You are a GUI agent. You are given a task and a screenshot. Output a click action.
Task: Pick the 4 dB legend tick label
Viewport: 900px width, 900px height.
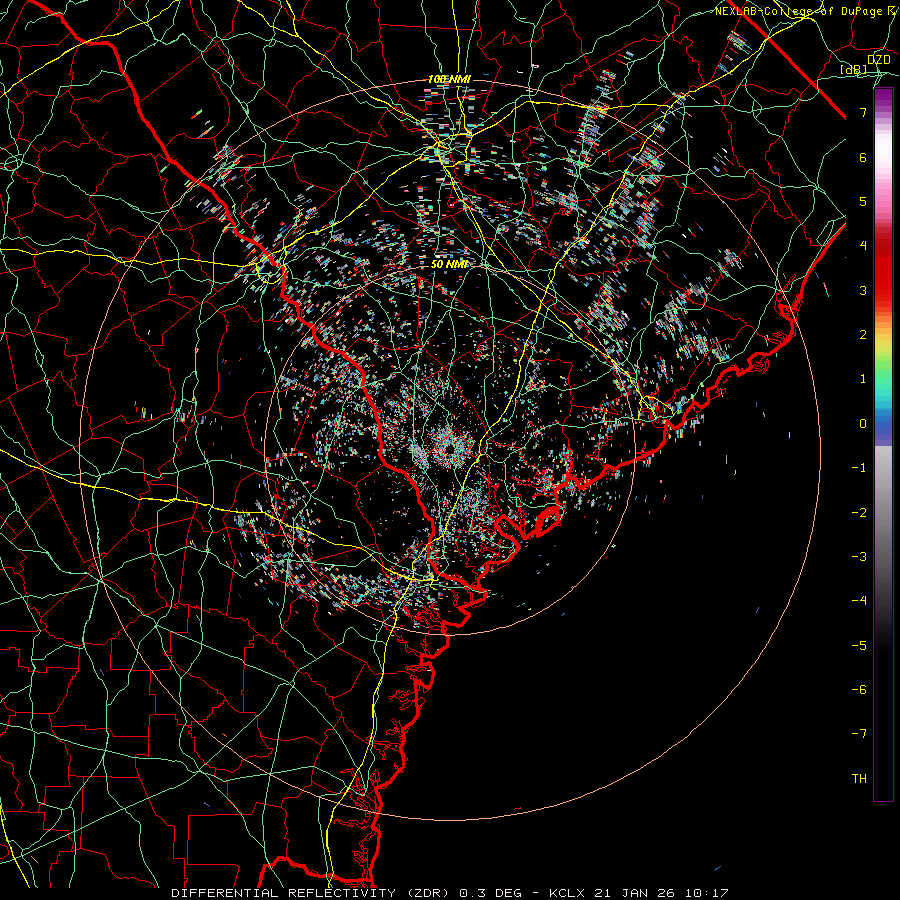pyautogui.click(x=863, y=246)
